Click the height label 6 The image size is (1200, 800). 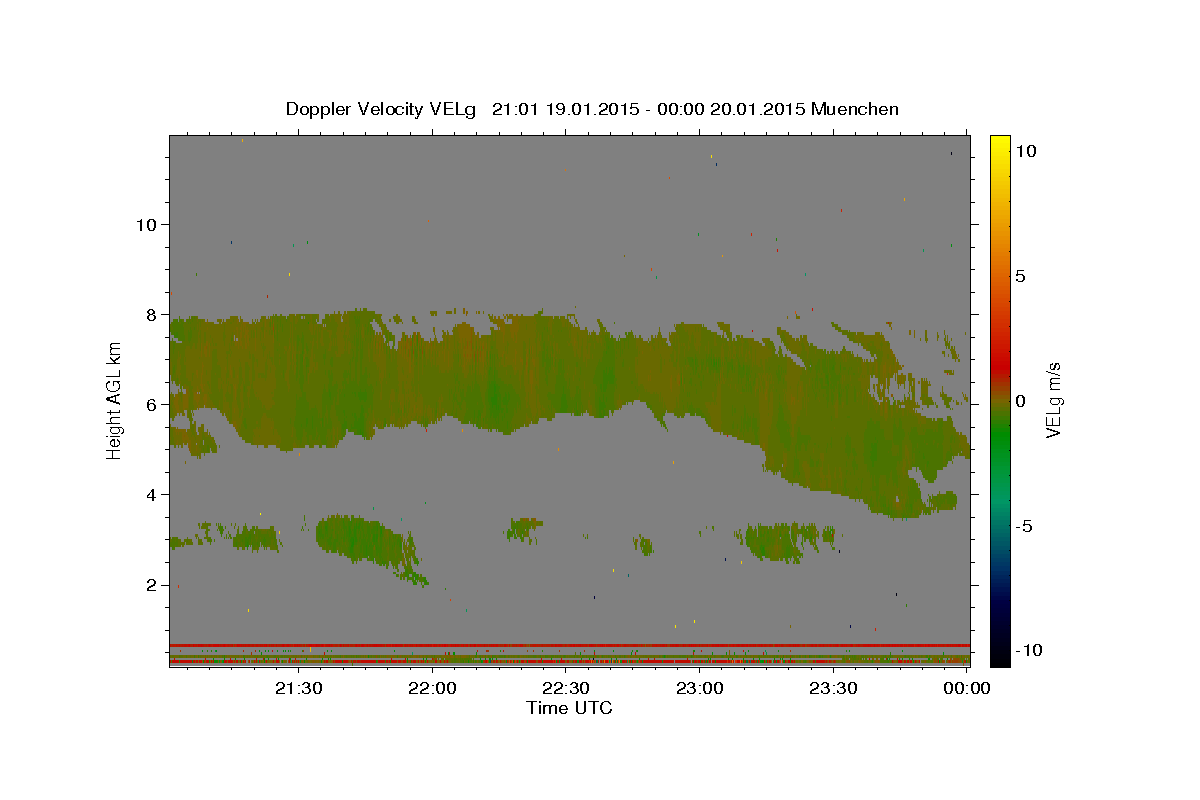click(x=154, y=404)
